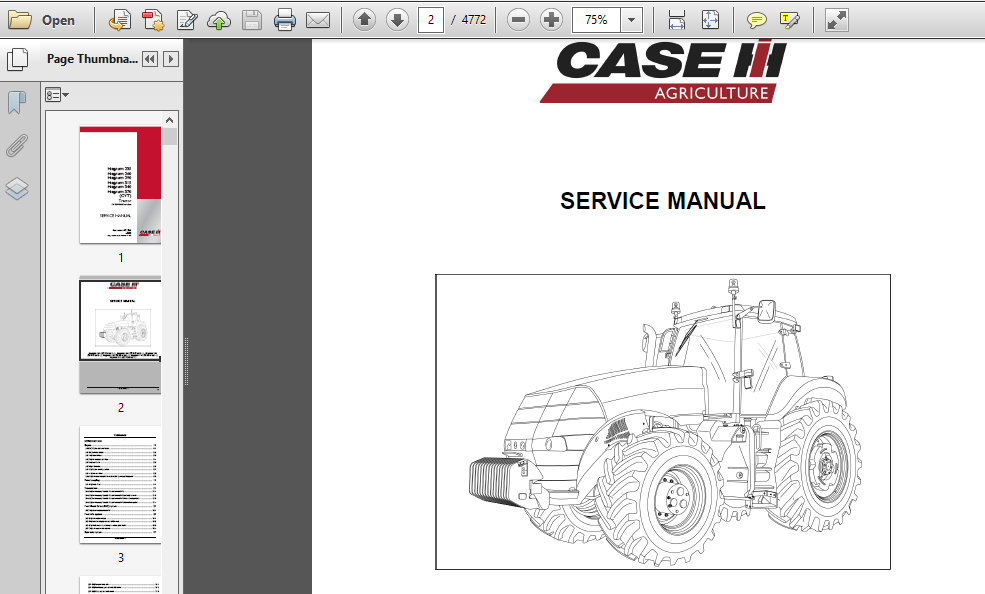985x594 pixels.
Task: Open a file with the Open folder button
Action: (41, 20)
